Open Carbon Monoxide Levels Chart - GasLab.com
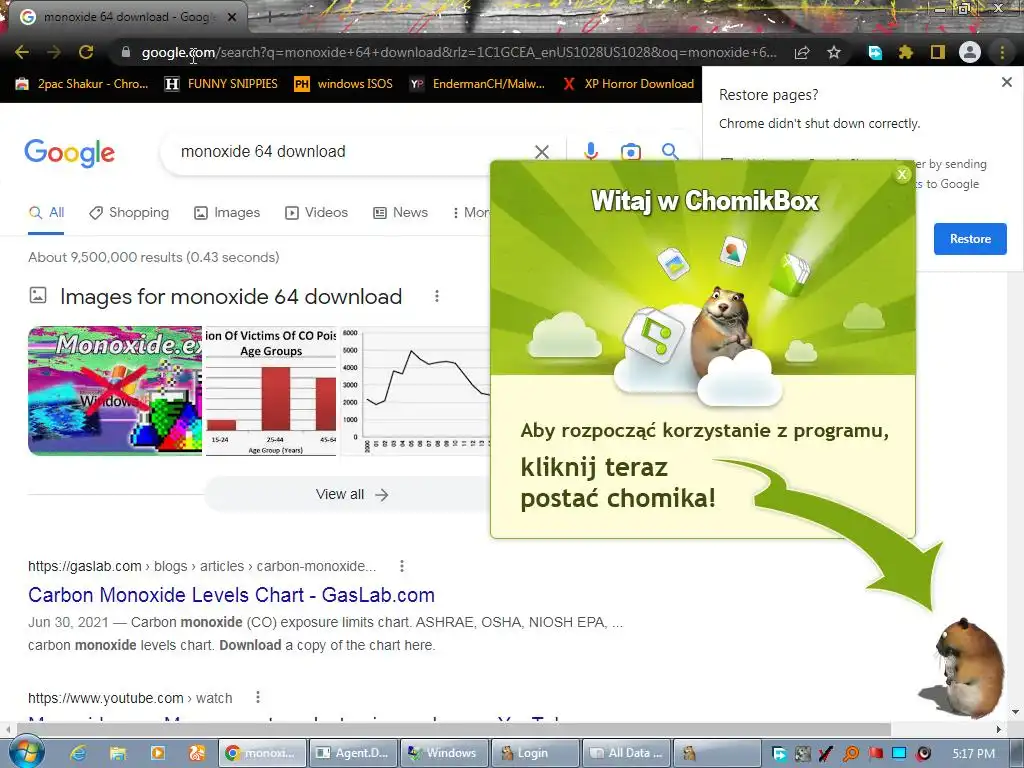Screen dimensions: 1024x768 coord(231,595)
